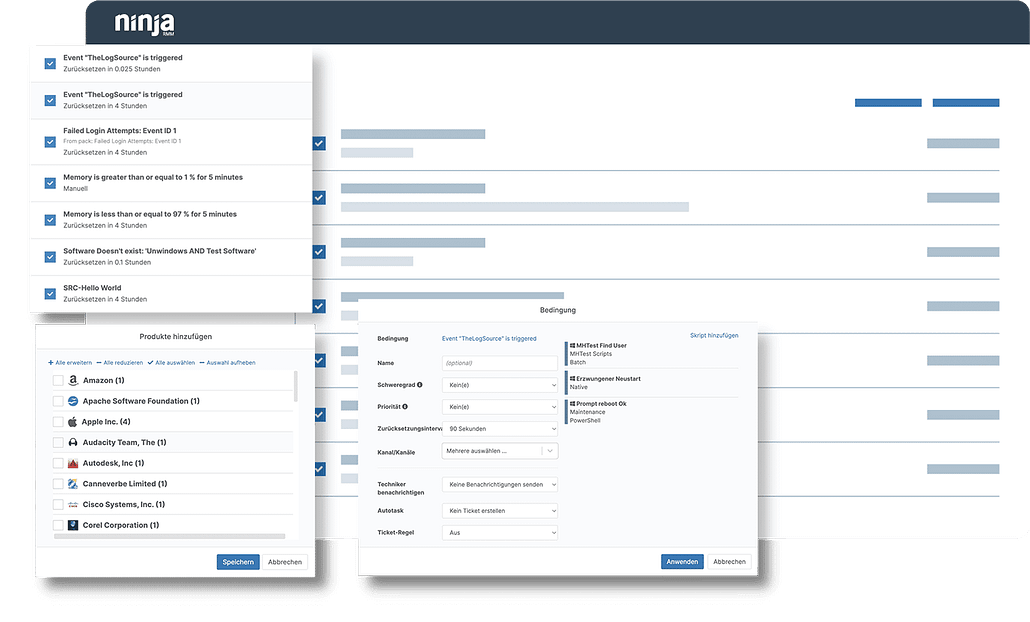Click the product list horizontal scrollbar
Screen dimensions: 1030x622
169,537
